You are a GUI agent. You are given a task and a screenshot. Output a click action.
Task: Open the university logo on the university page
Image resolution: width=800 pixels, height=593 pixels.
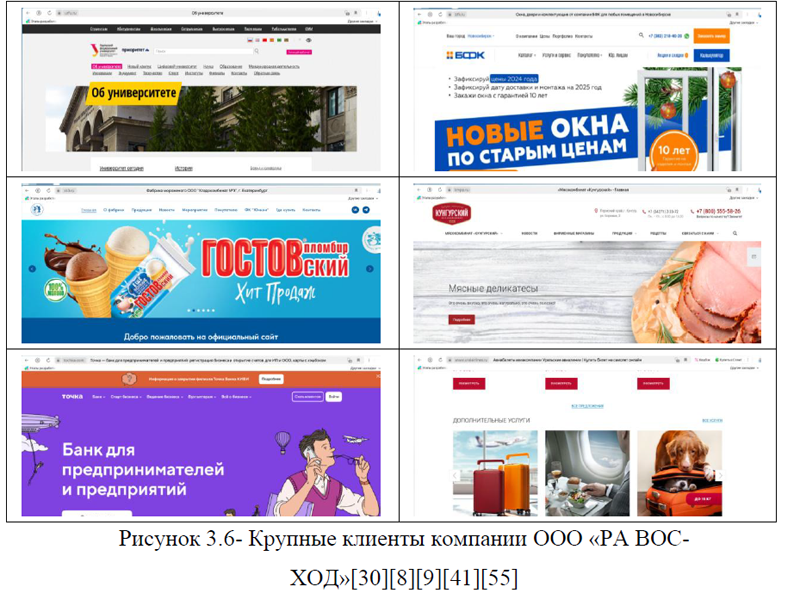pyautogui.click(x=104, y=50)
